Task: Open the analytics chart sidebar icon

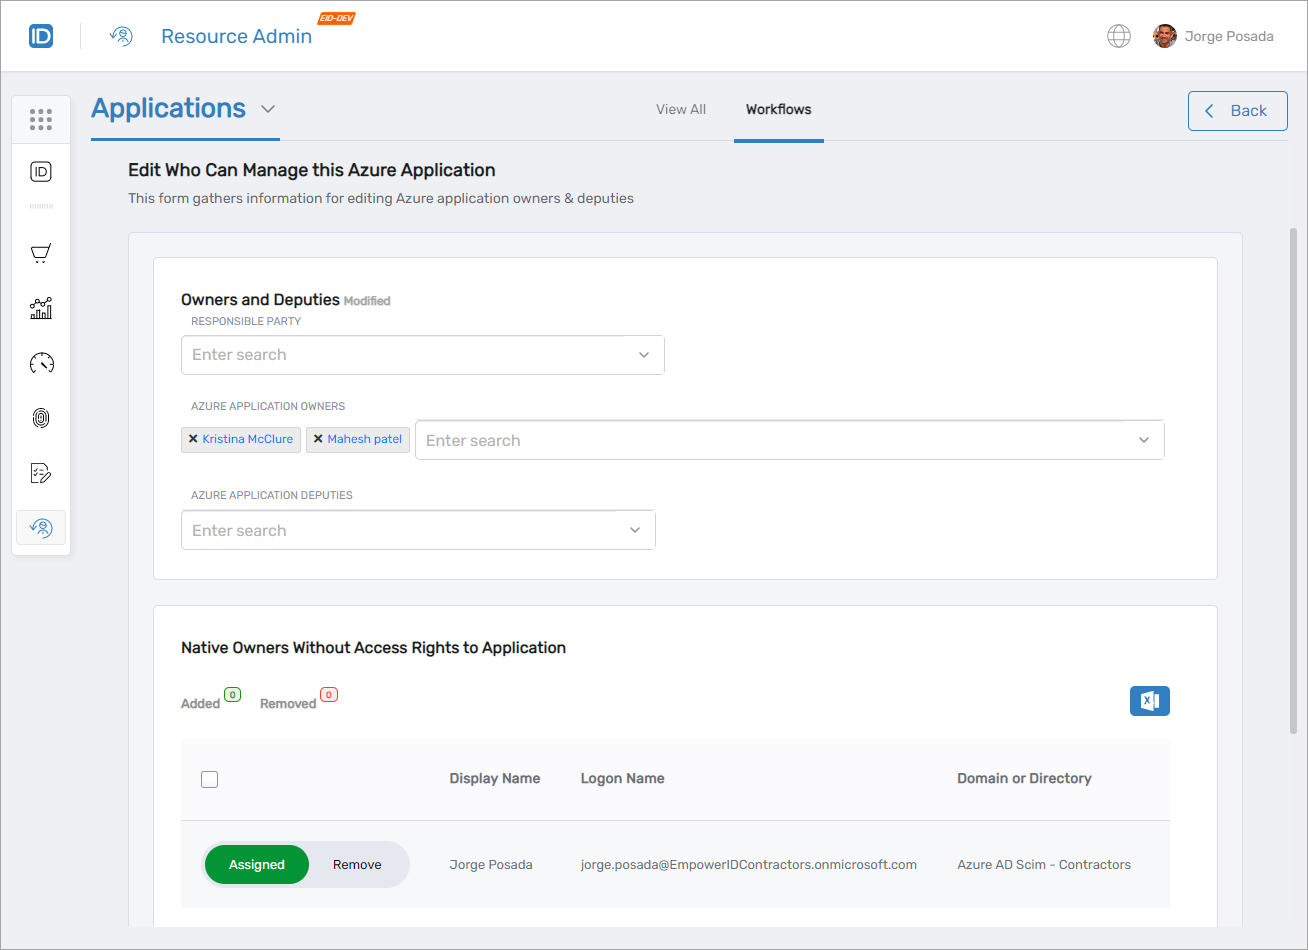Action: 41,308
